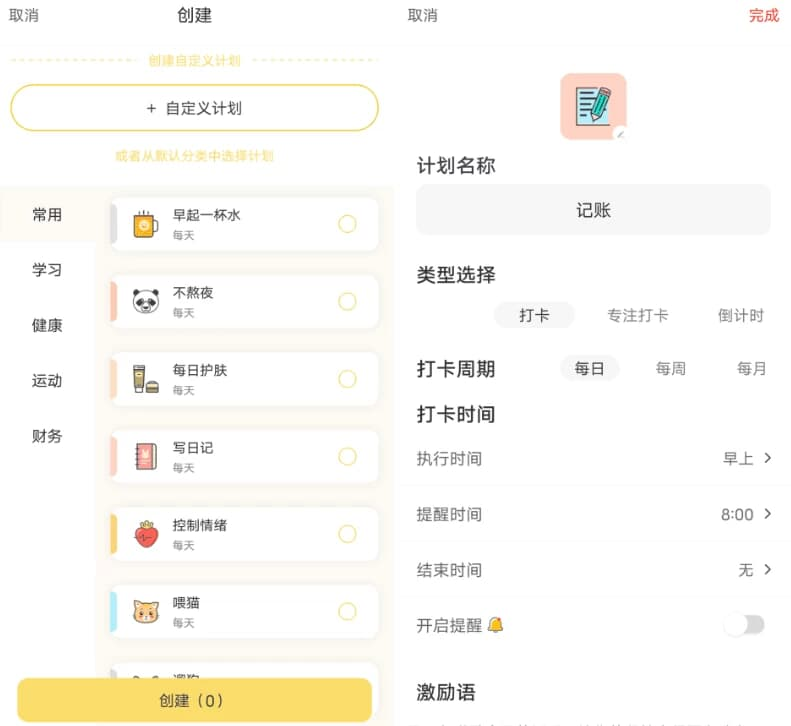This screenshot has height=726, width=791.
Task: Click the 计划名称 field containing 记账
Action: (x=593, y=210)
